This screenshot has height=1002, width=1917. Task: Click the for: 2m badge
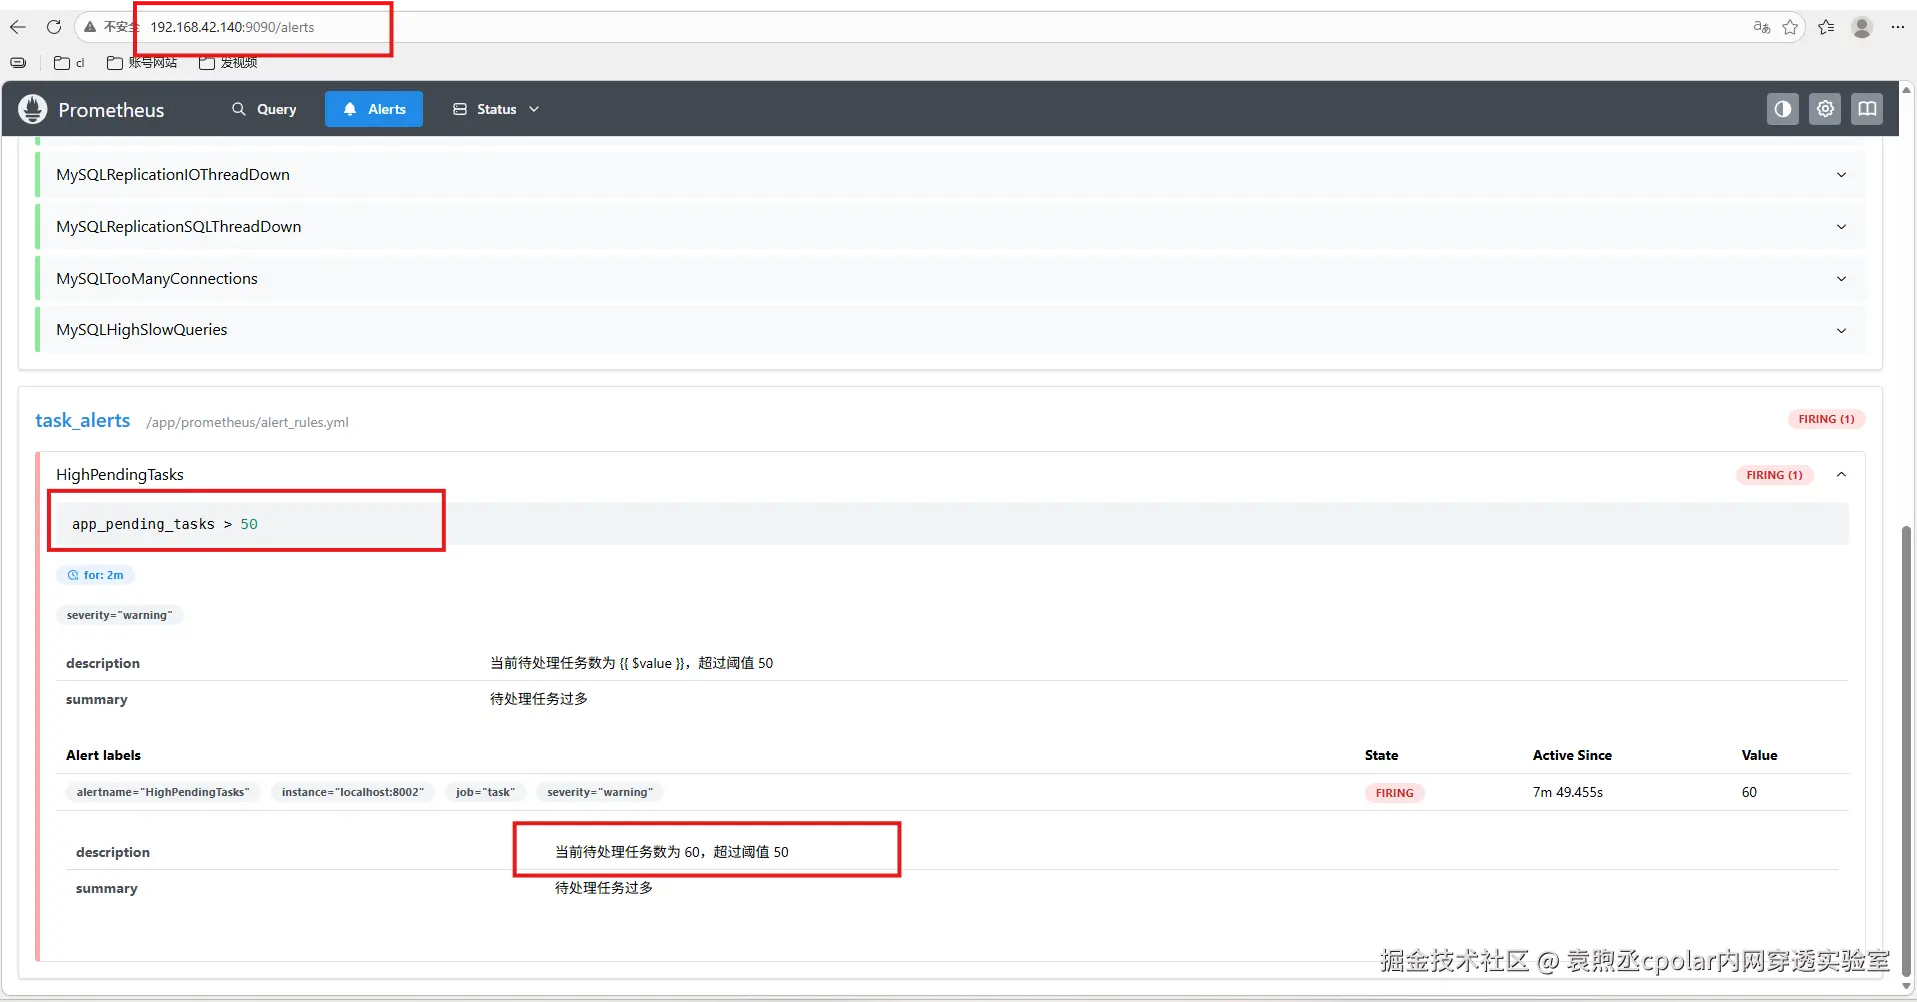click(x=96, y=575)
